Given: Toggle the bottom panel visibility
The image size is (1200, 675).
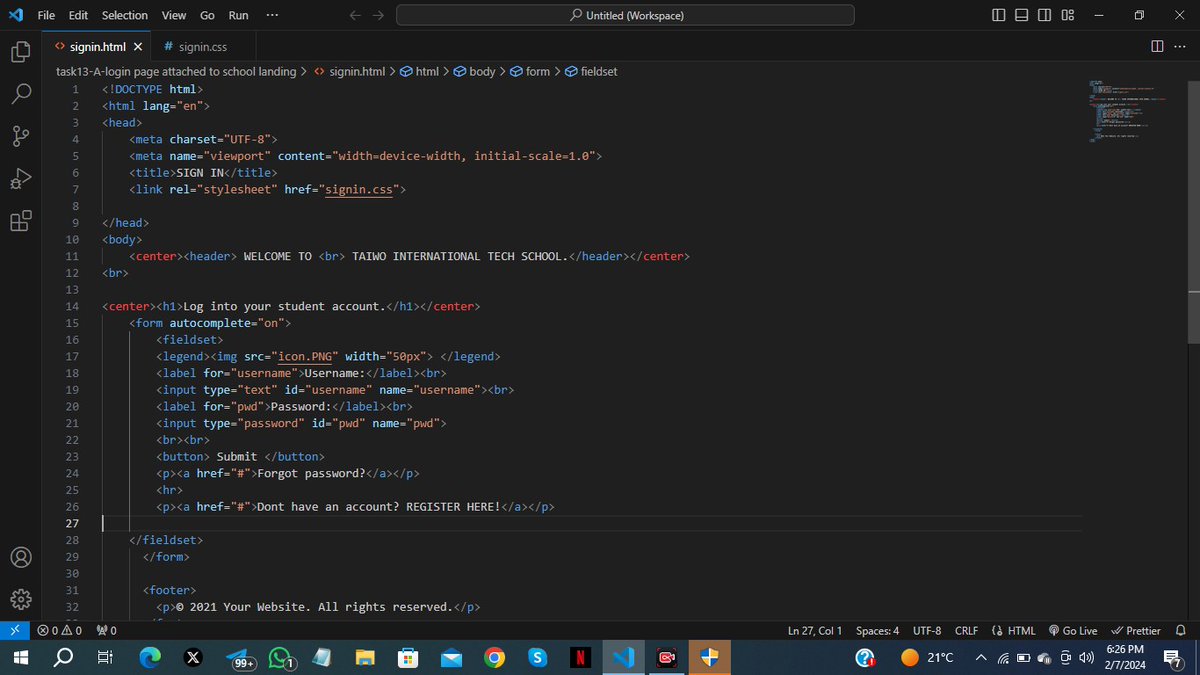Looking at the screenshot, I should point(1023,15).
